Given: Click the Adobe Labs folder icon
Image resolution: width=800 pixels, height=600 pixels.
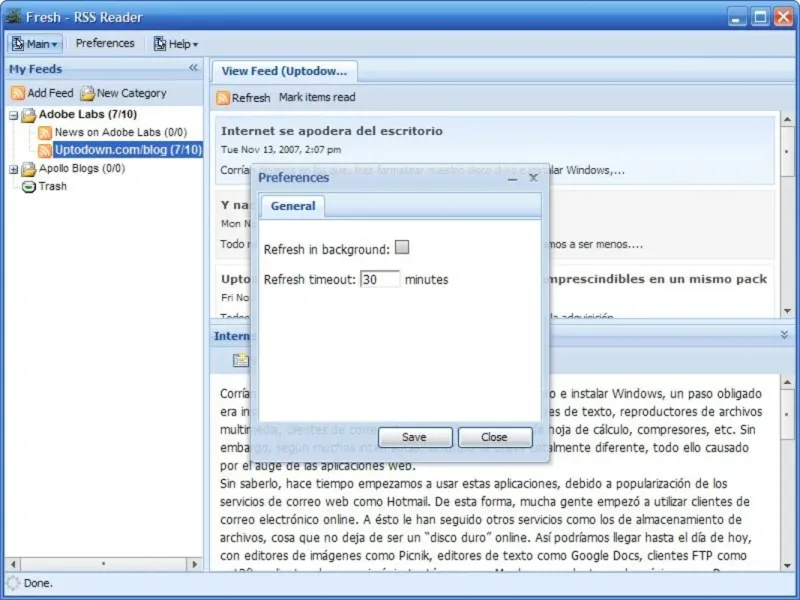Looking at the screenshot, I should [29, 115].
